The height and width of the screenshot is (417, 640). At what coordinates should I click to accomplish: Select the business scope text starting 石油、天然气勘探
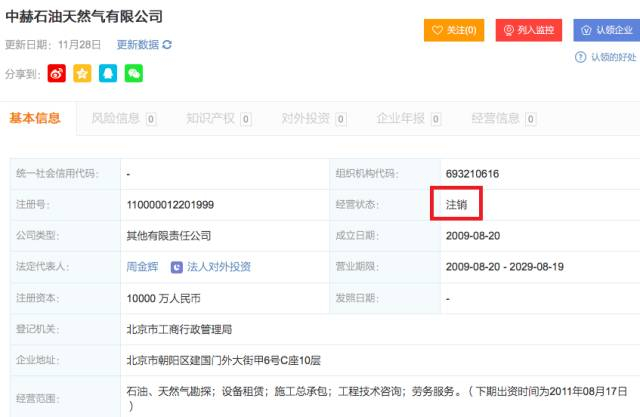(377, 399)
